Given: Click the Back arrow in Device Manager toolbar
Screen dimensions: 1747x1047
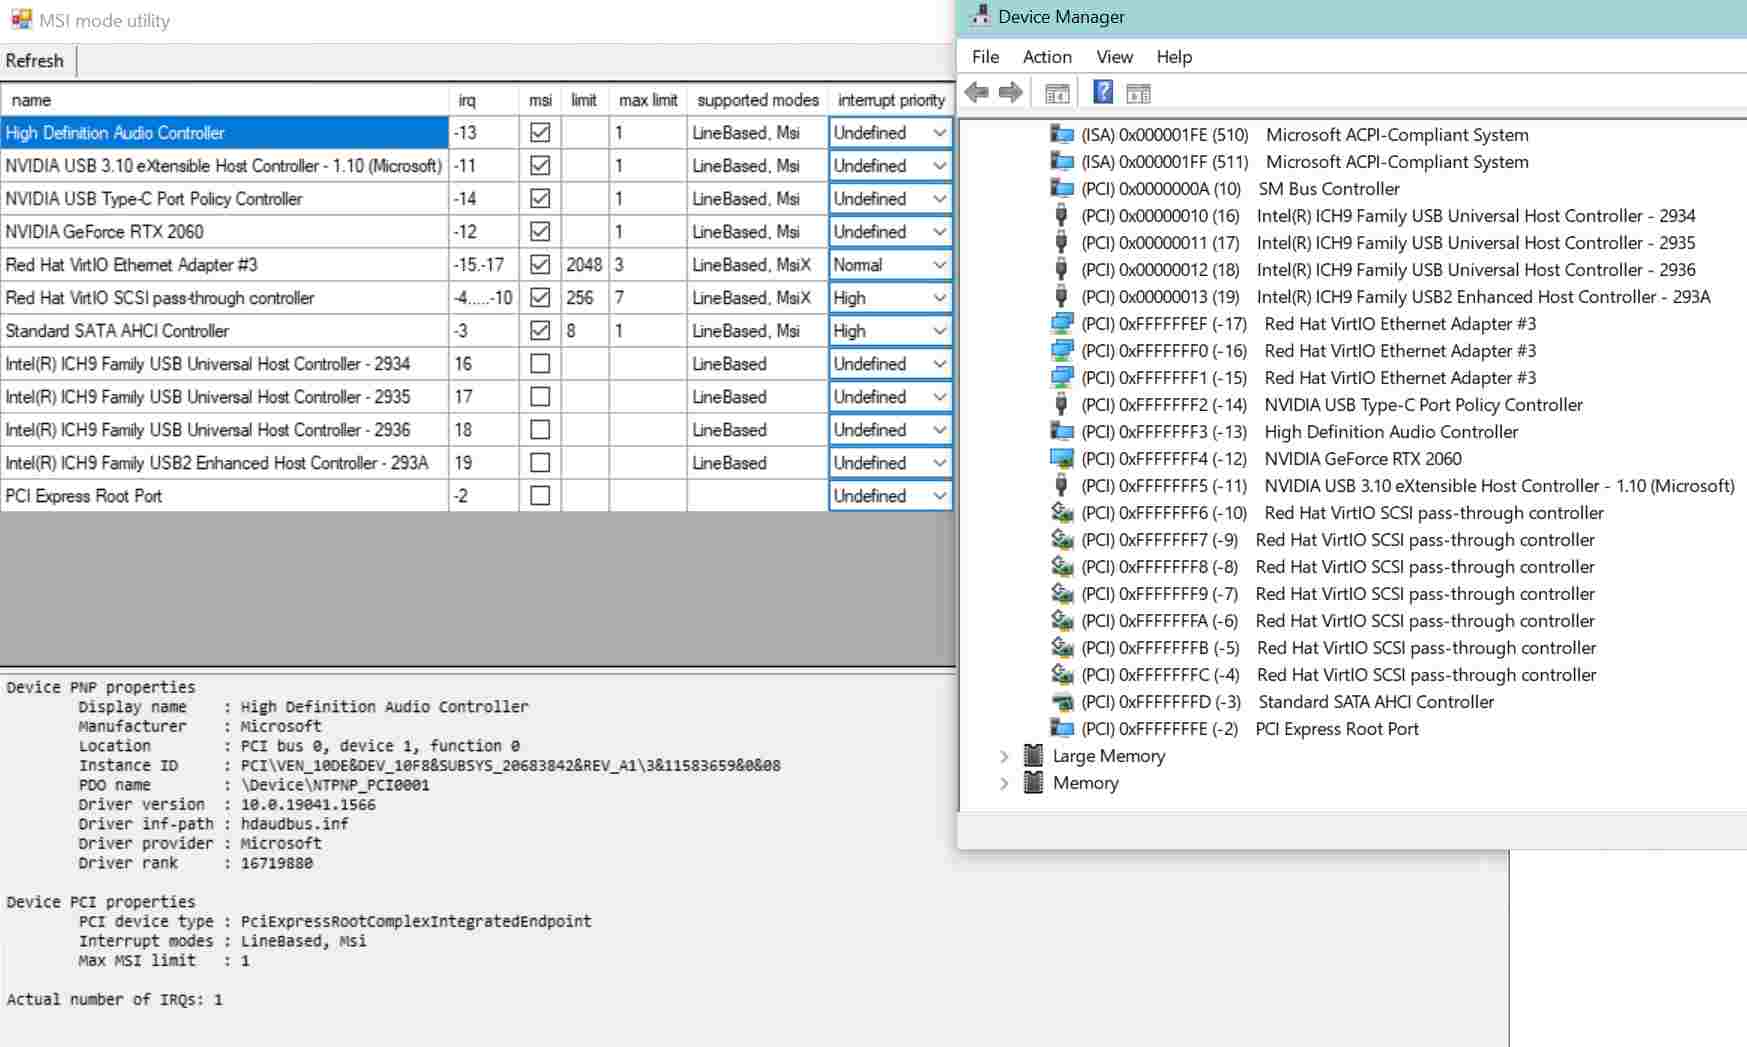Looking at the screenshot, I should [x=977, y=93].
